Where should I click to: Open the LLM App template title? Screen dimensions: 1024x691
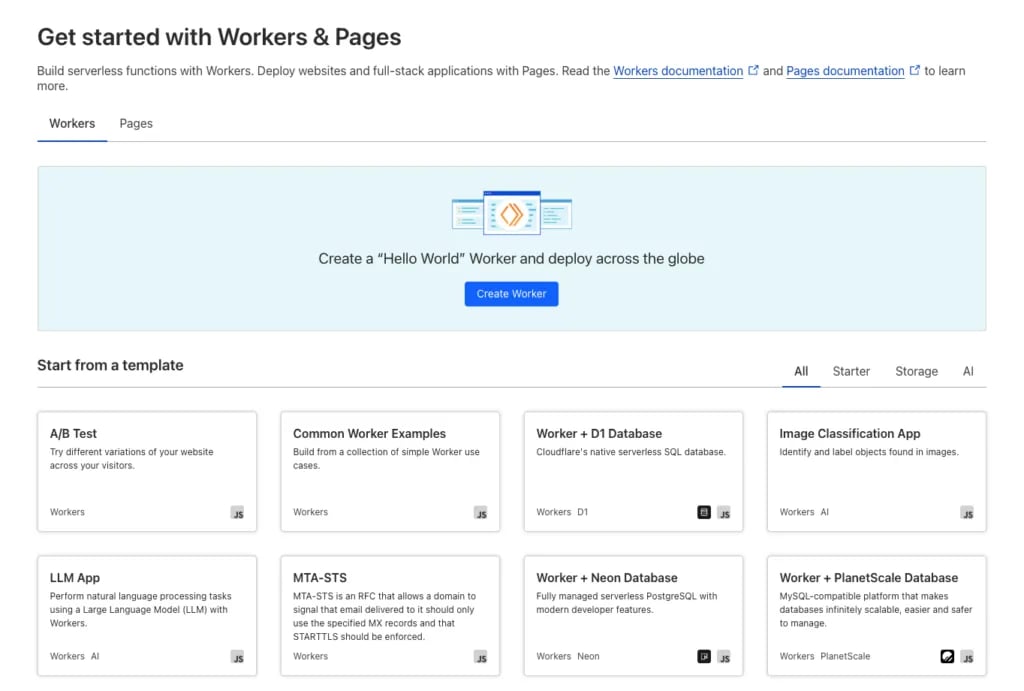(x=74, y=578)
